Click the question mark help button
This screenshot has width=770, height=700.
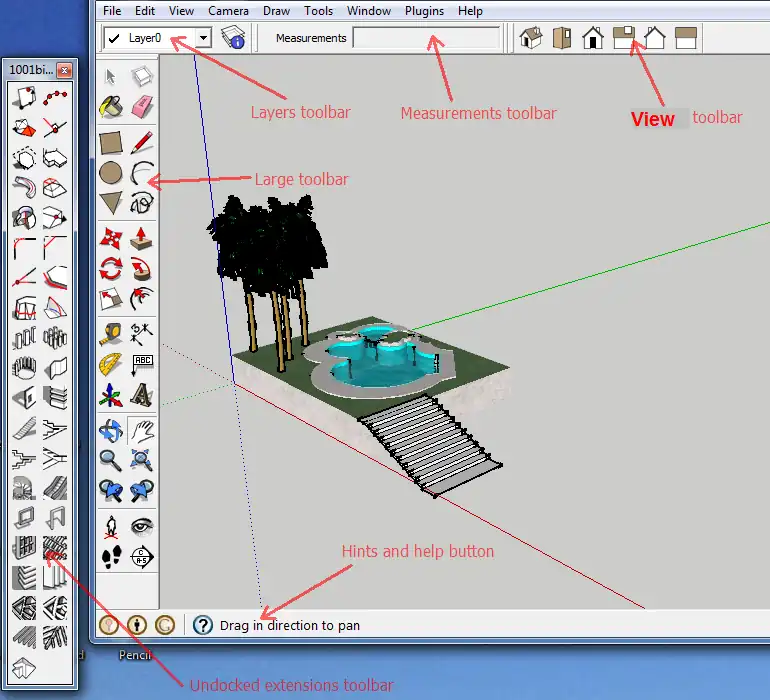tap(202, 625)
